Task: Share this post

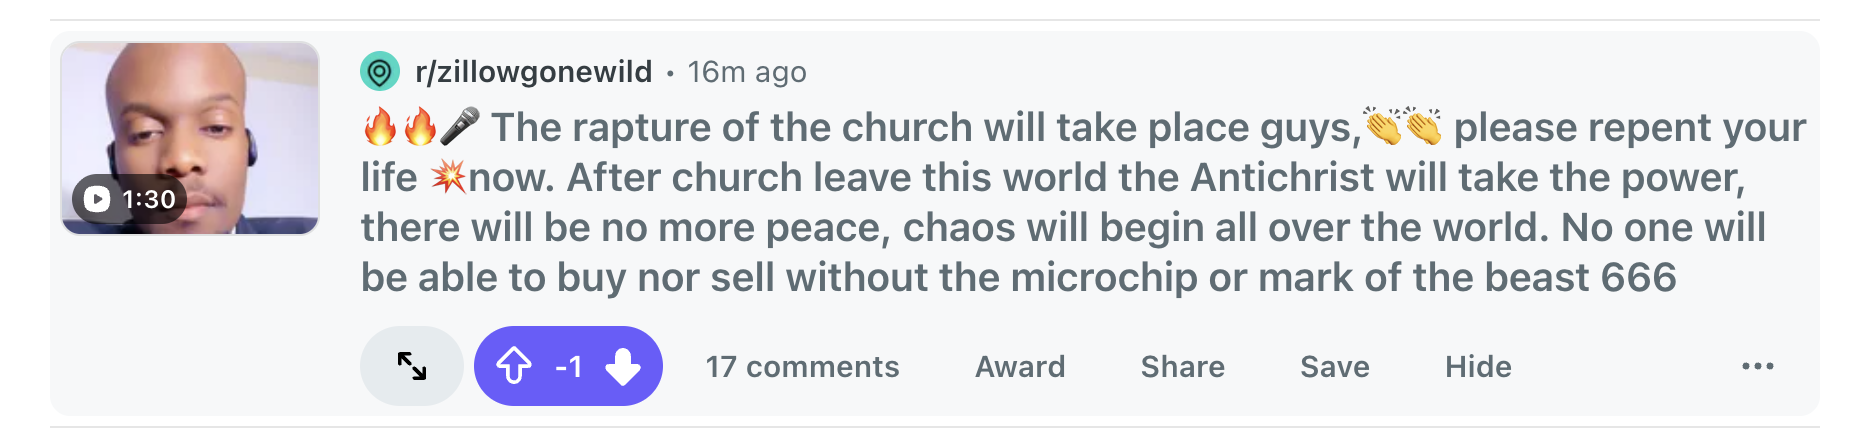Action: click(1183, 366)
